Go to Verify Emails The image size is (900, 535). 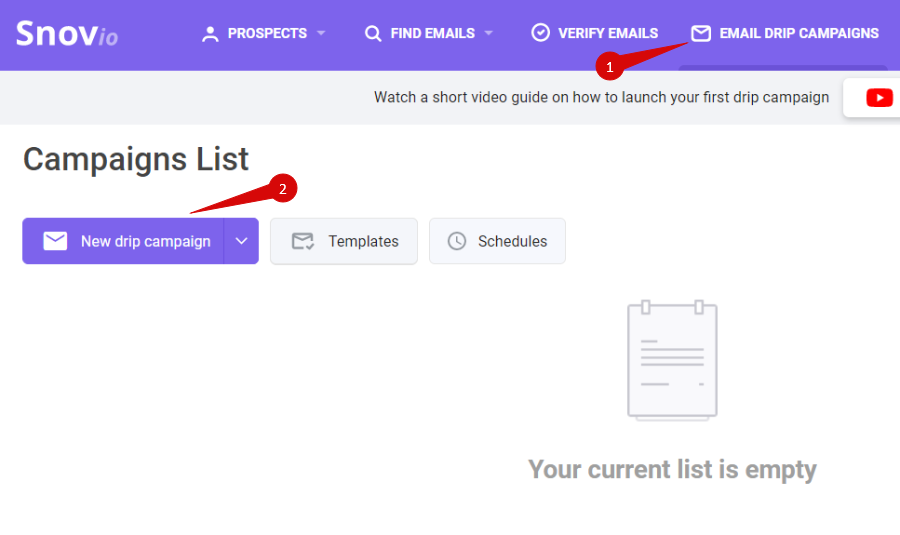tap(595, 33)
